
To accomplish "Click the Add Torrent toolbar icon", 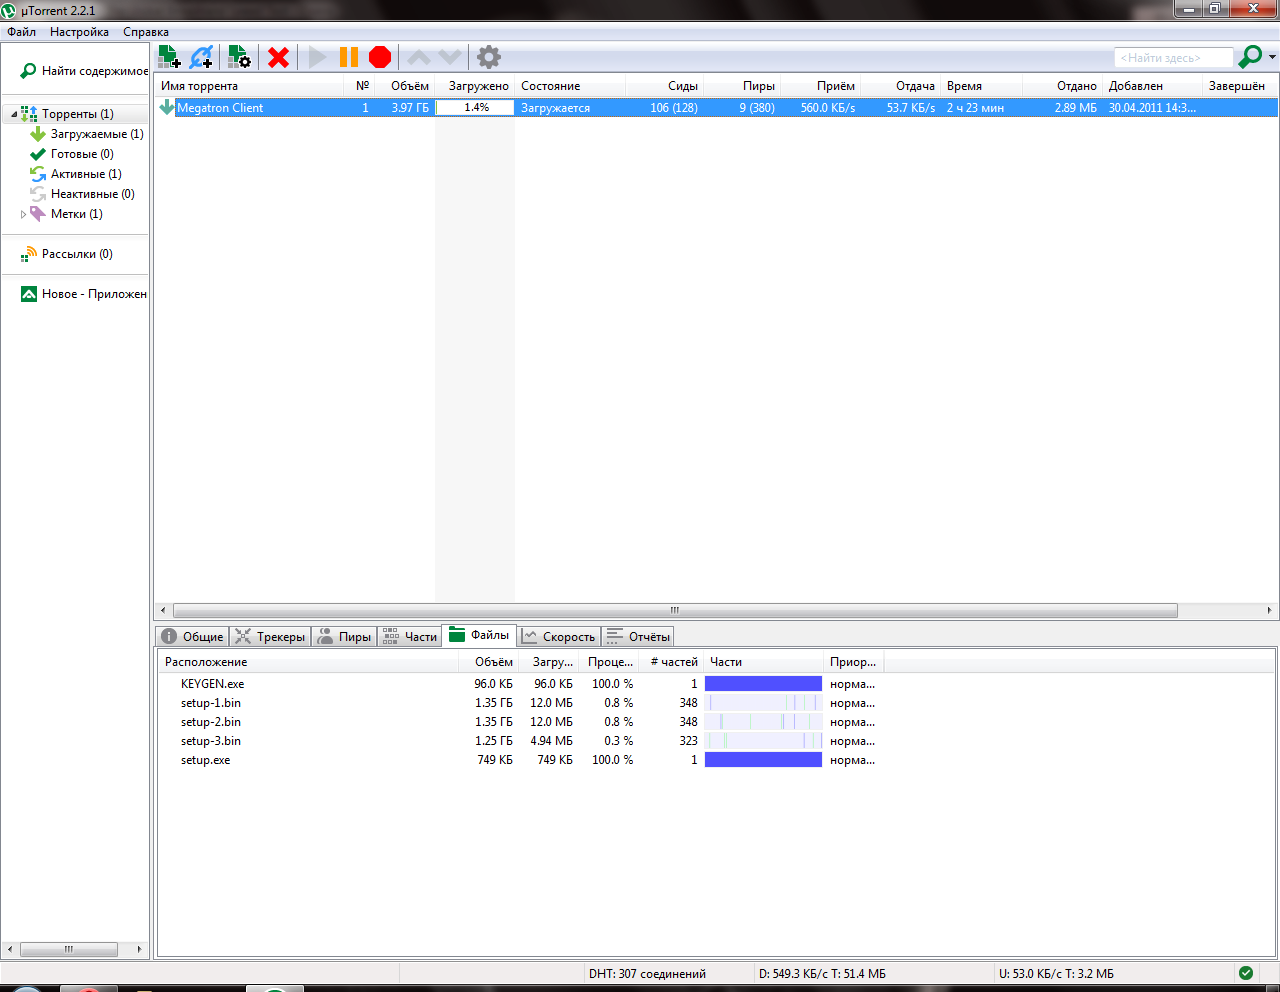I will [169, 57].
